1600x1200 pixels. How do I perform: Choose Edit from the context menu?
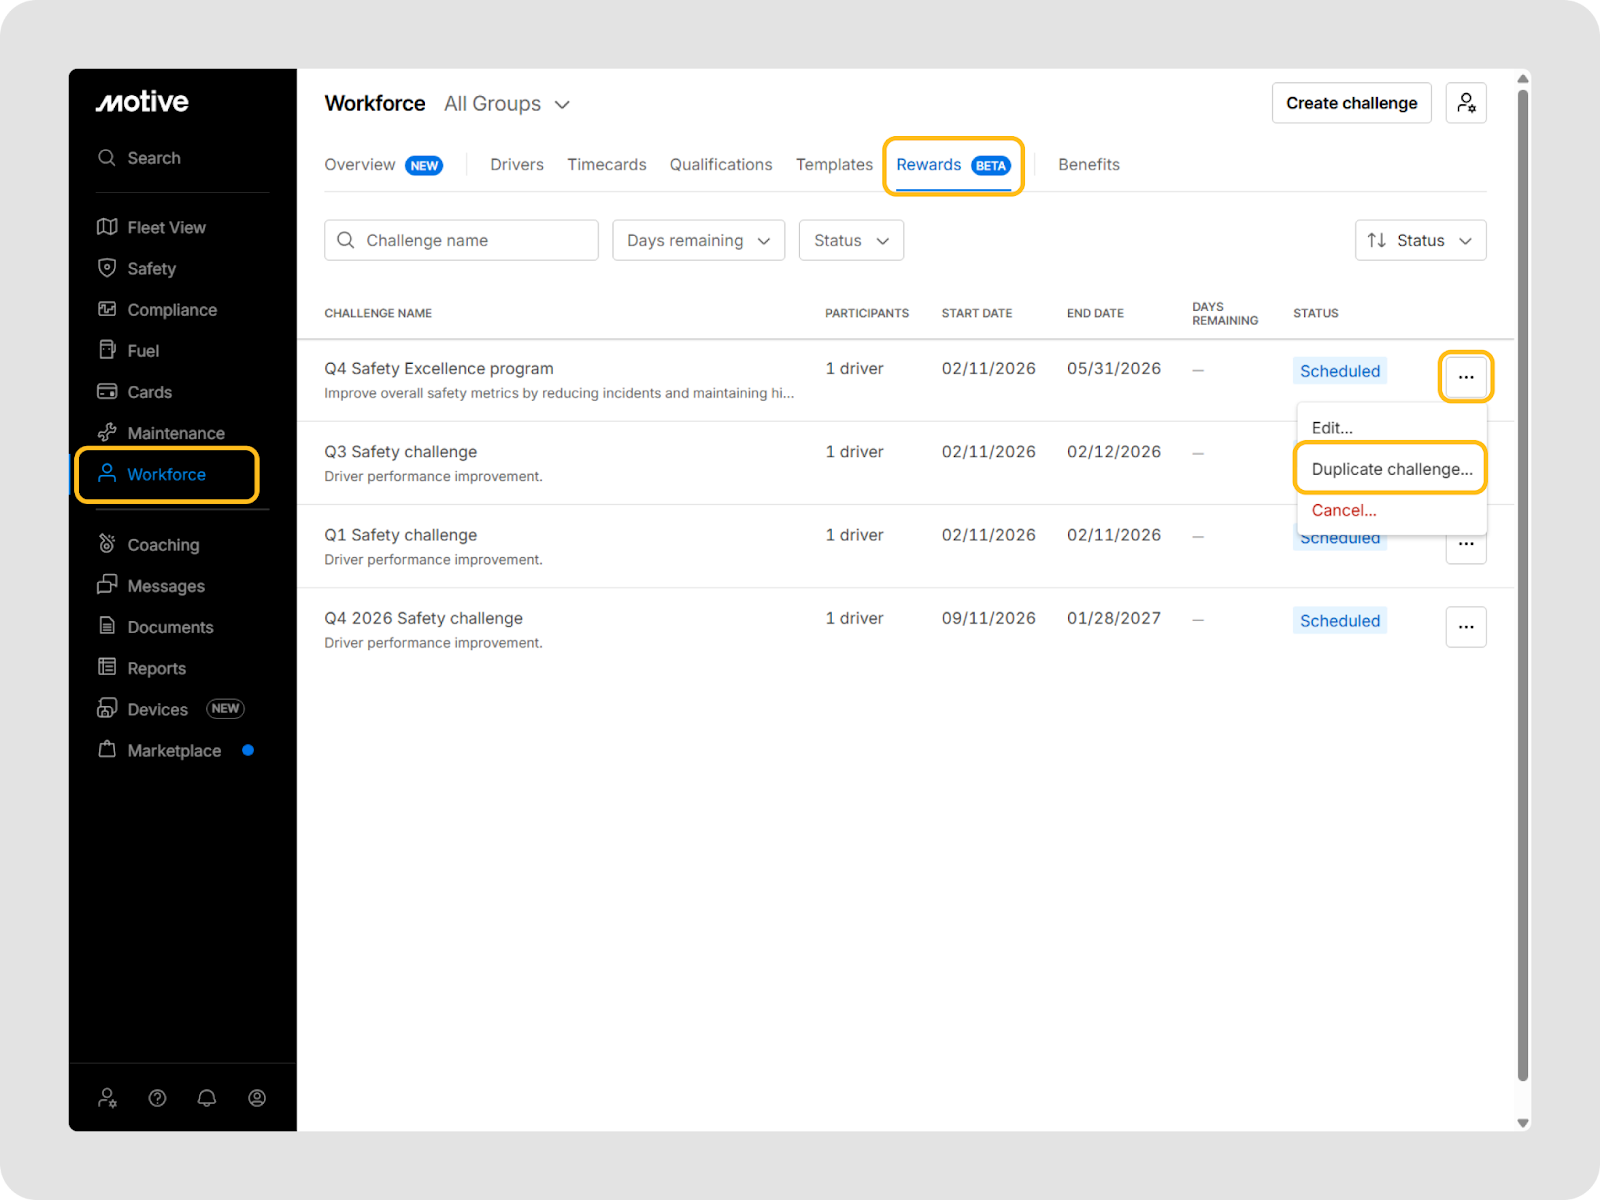pos(1332,428)
